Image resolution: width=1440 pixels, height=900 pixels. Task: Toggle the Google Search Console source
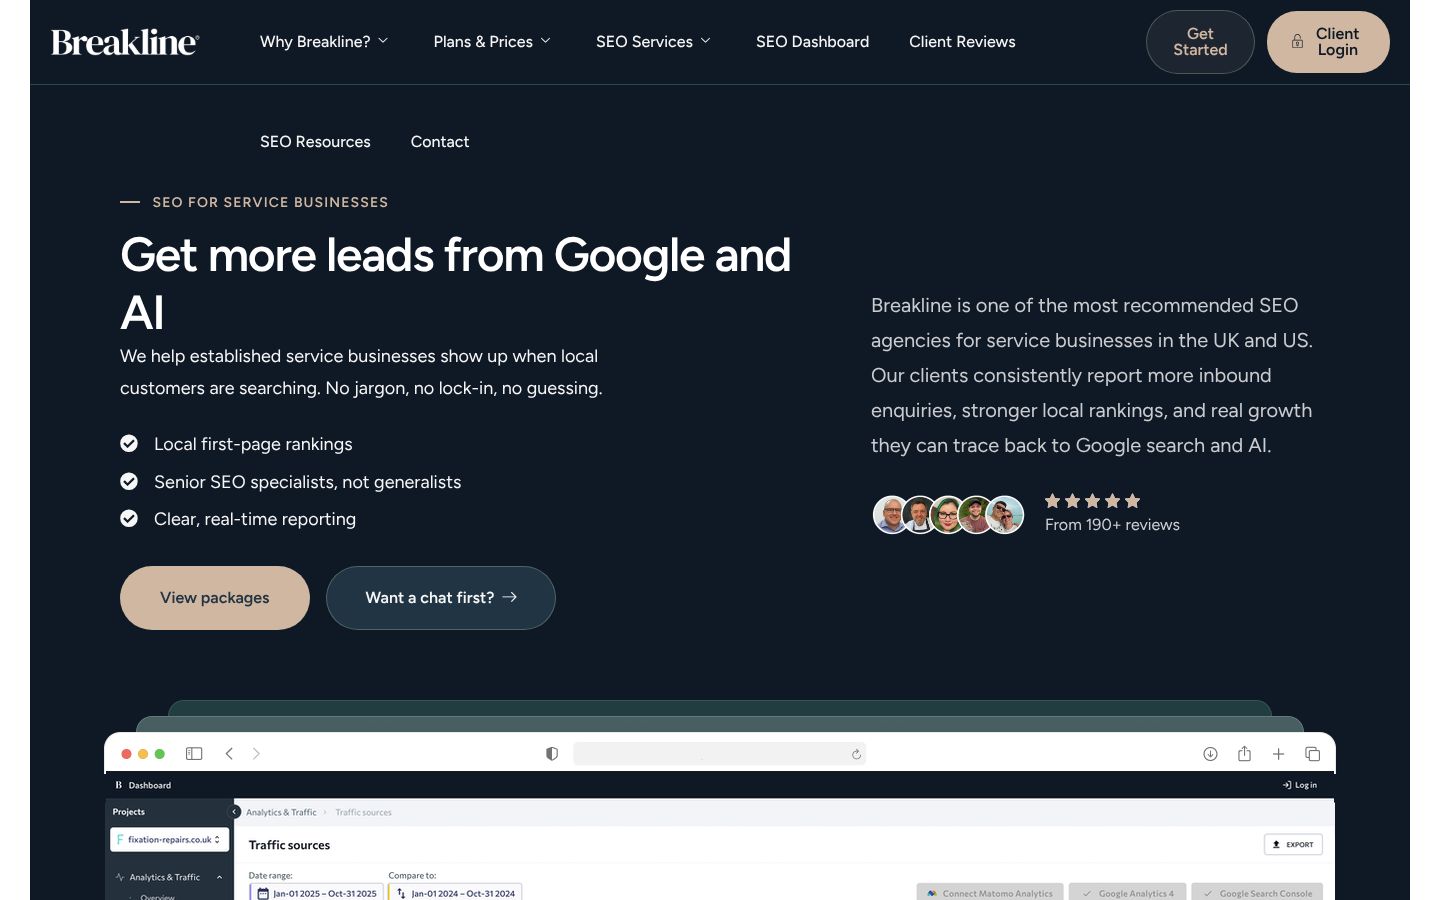point(1257,893)
